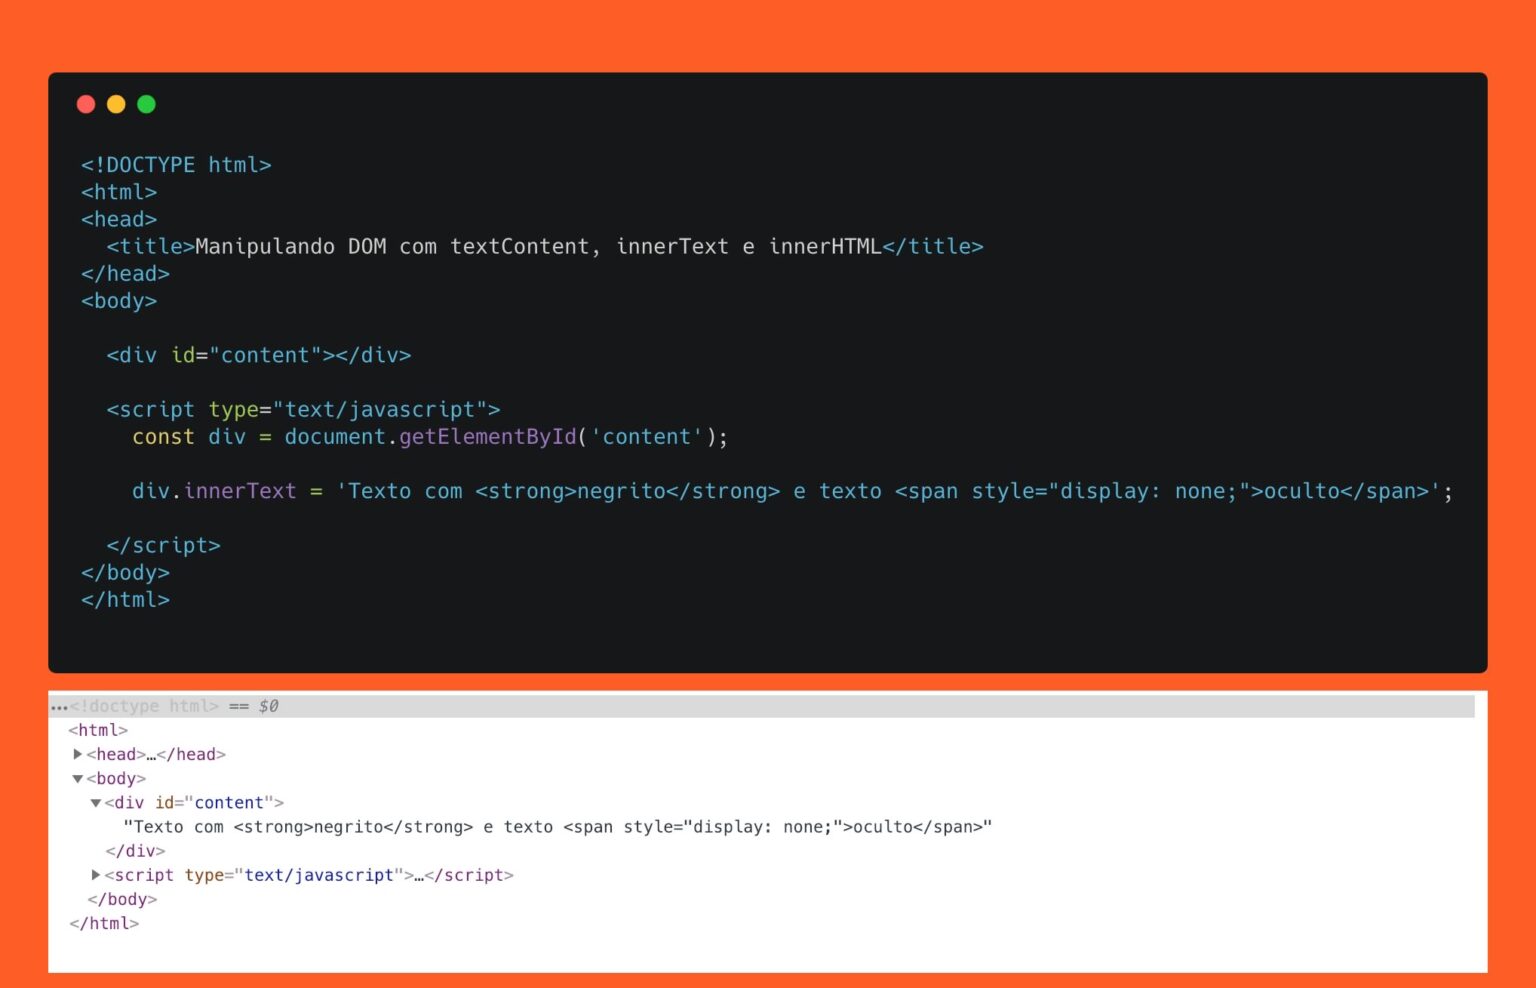This screenshot has width=1536, height=988.
Task: Collapse the <body> node in the inspector
Action: (76, 778)
